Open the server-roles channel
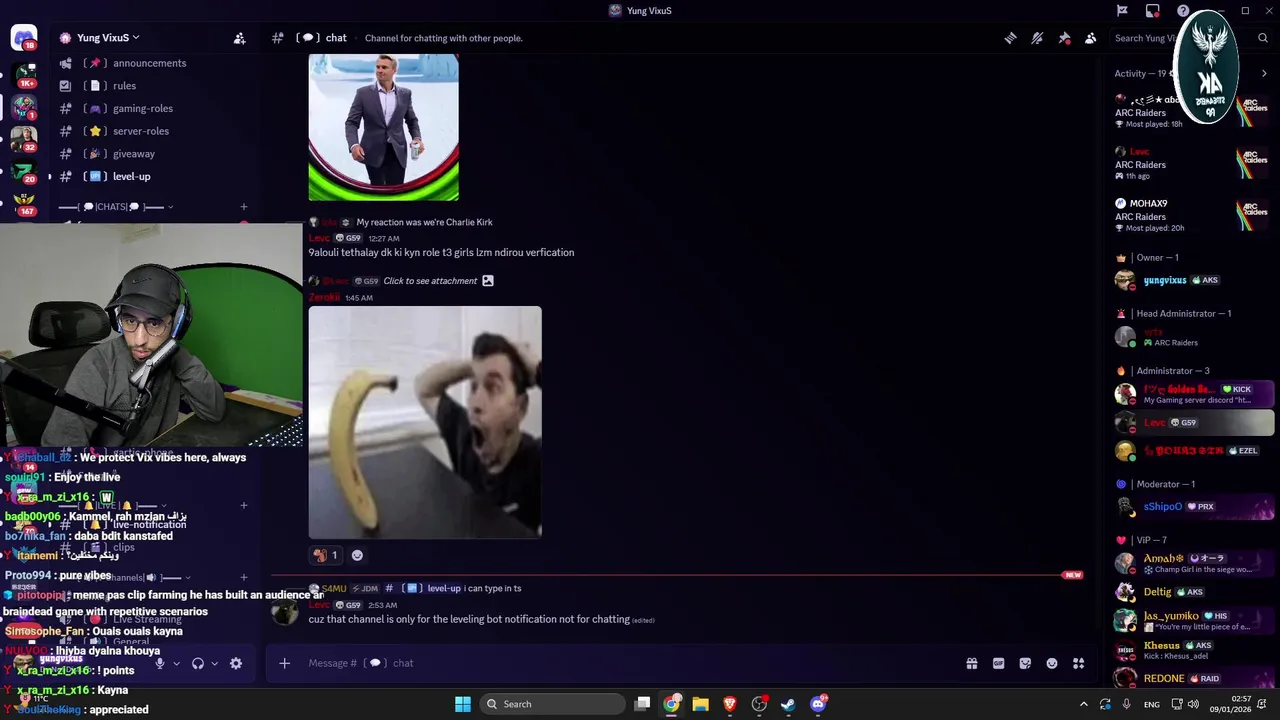This screenshot has height=720, width=1280. click(150, 131)
